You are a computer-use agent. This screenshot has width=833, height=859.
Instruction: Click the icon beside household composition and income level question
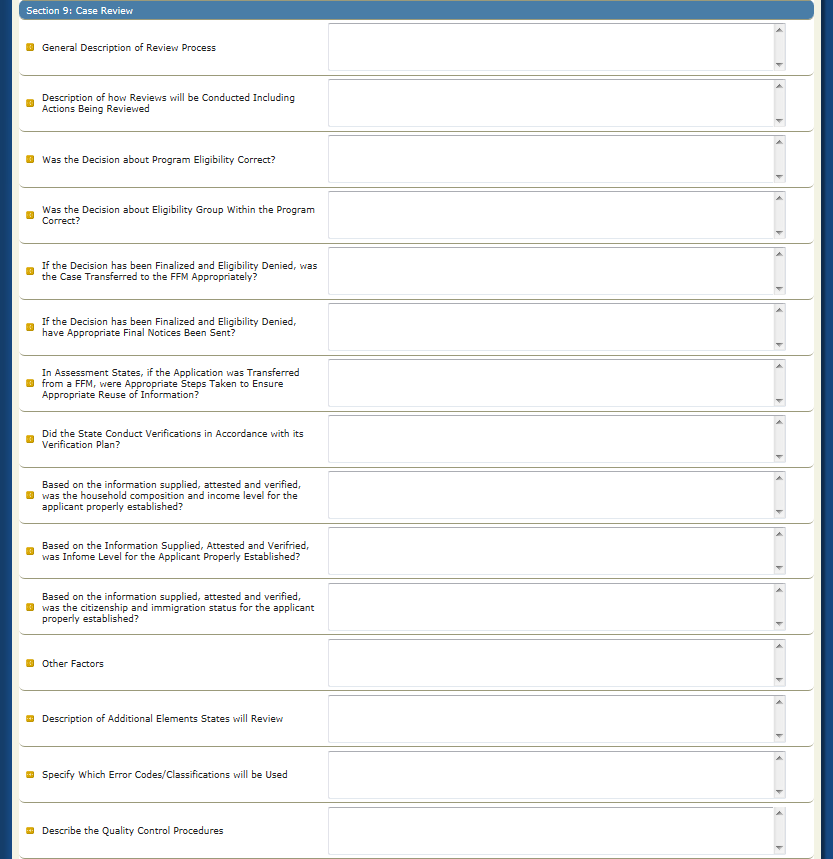[x=30, y=495]
